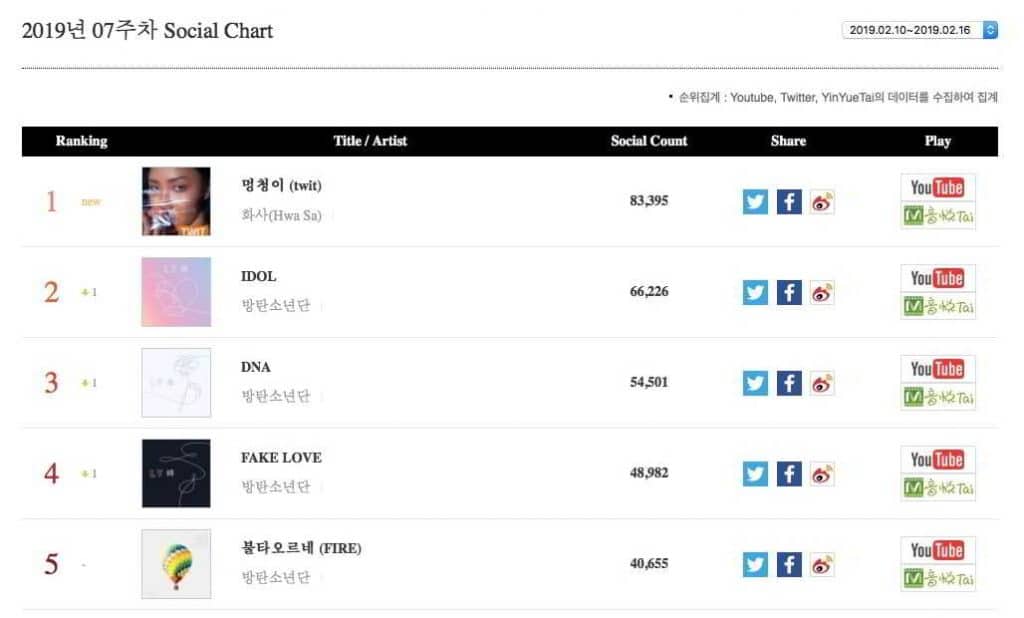
Task: Click the Ranking column header
Action: point(81,141)
